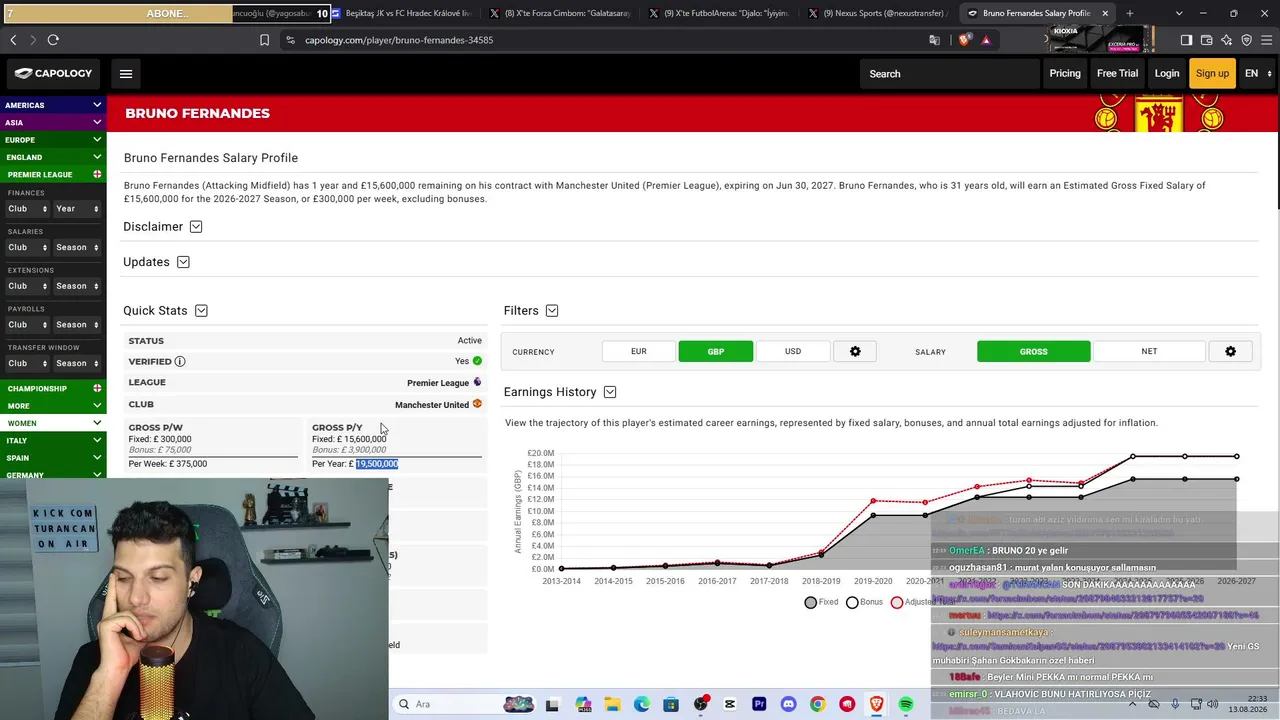Expand the Americas sidebar menu
Screen dimensions: 1280x720
[x=53, y=105]
